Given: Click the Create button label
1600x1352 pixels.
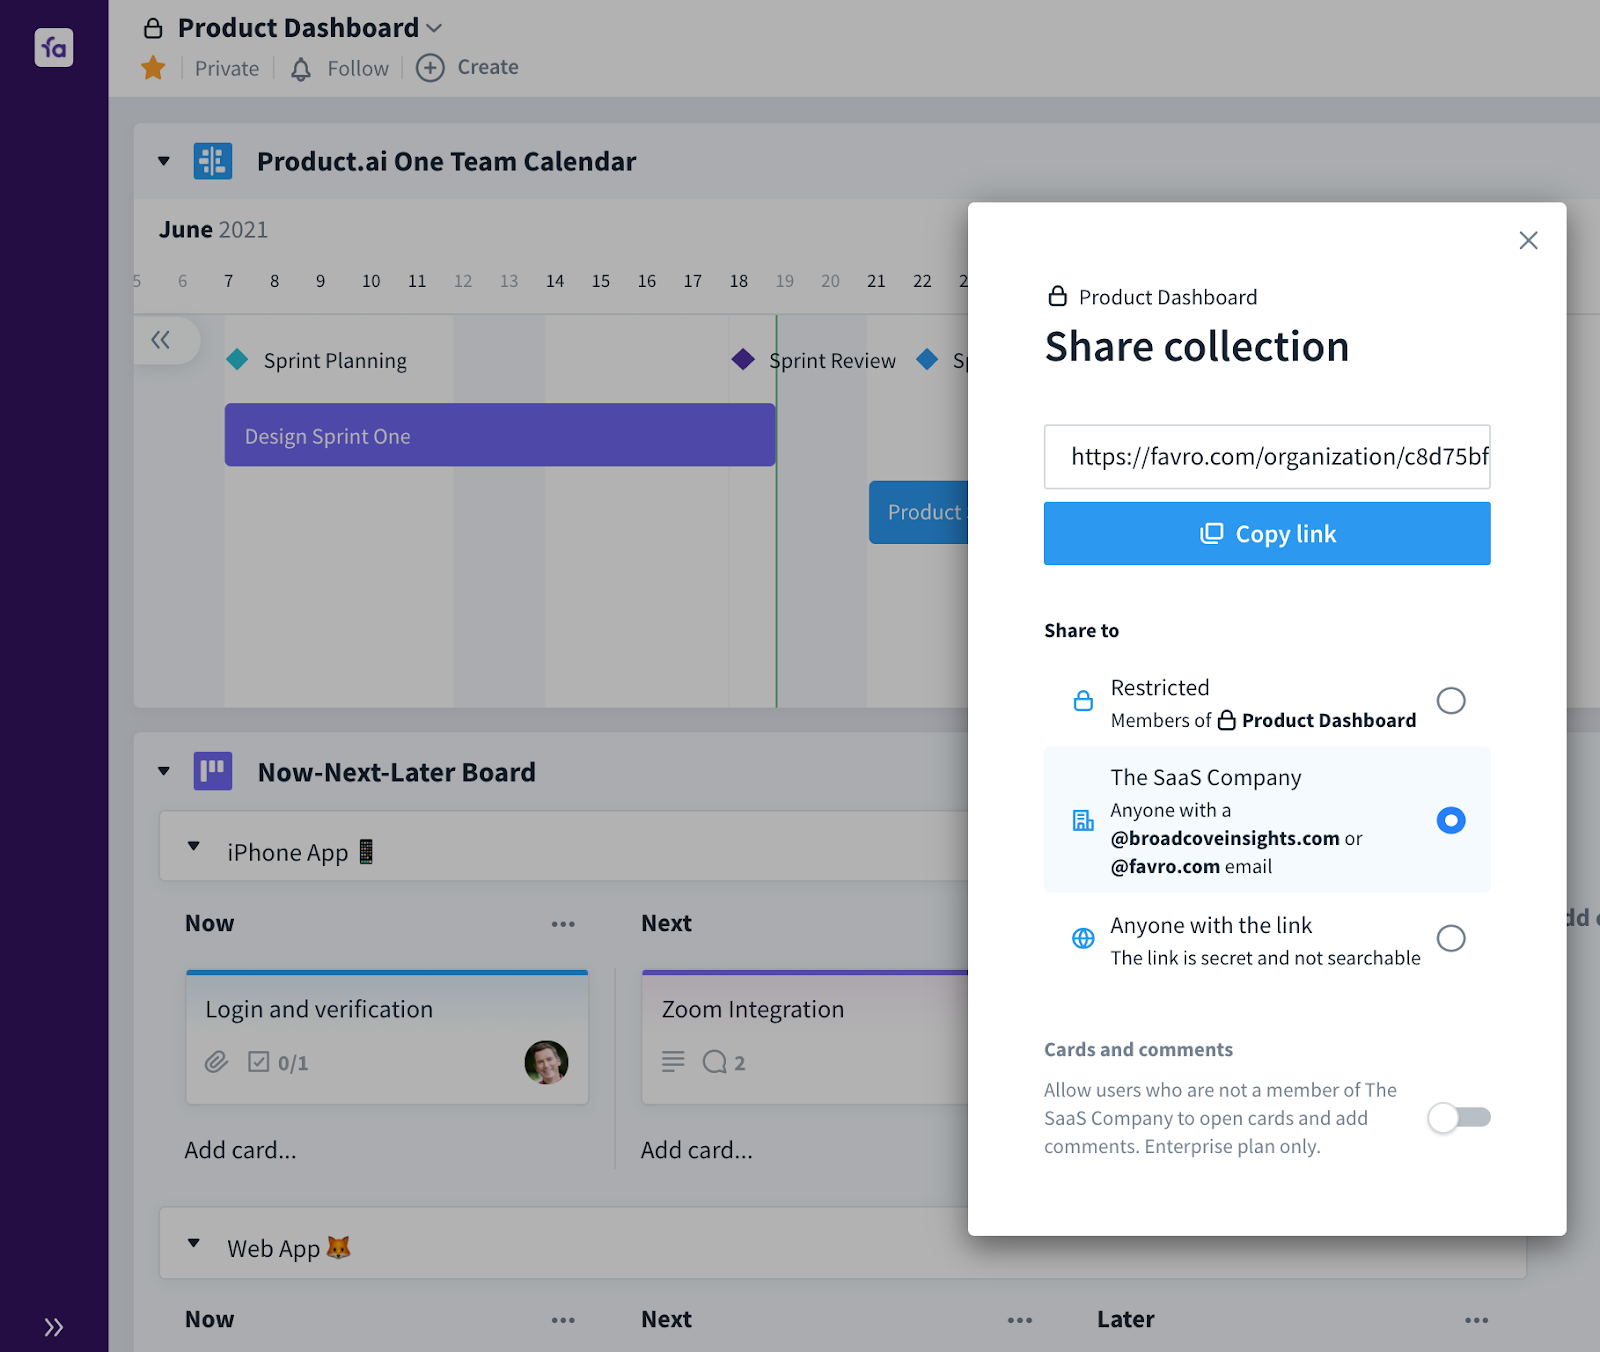Looking at the screenshot, I should pyautogui.click(x=488, y=67).
